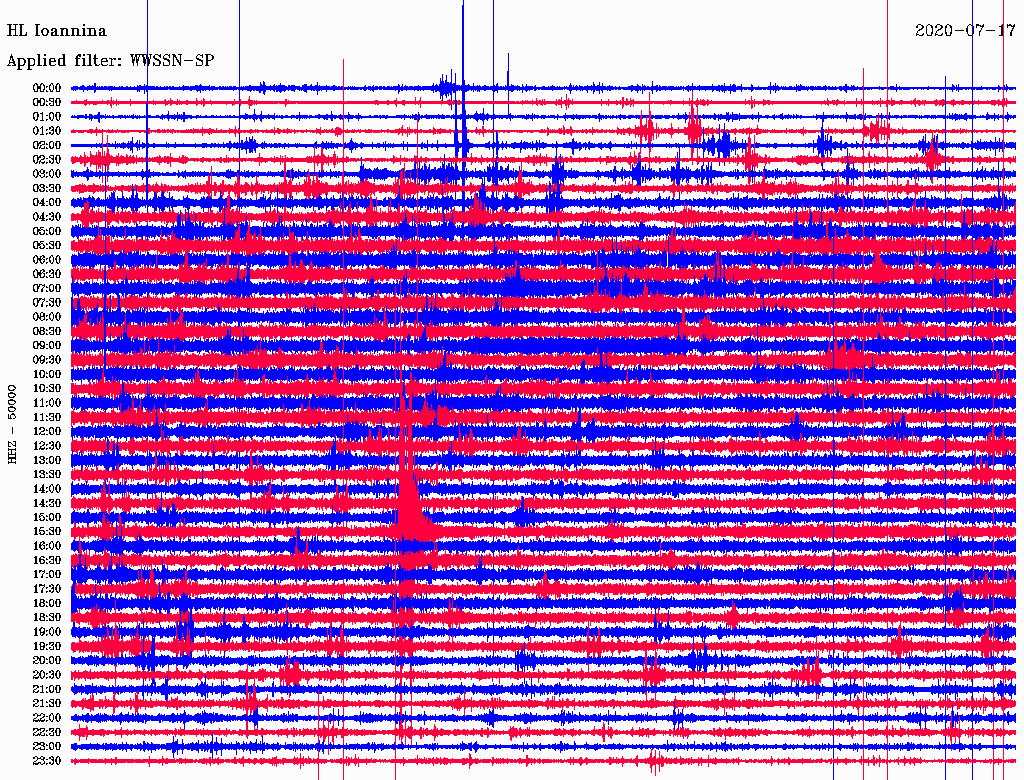The image size is (1024, 780).
Task: Select the 16:00 time label
Action: click(x=47, y=546)
